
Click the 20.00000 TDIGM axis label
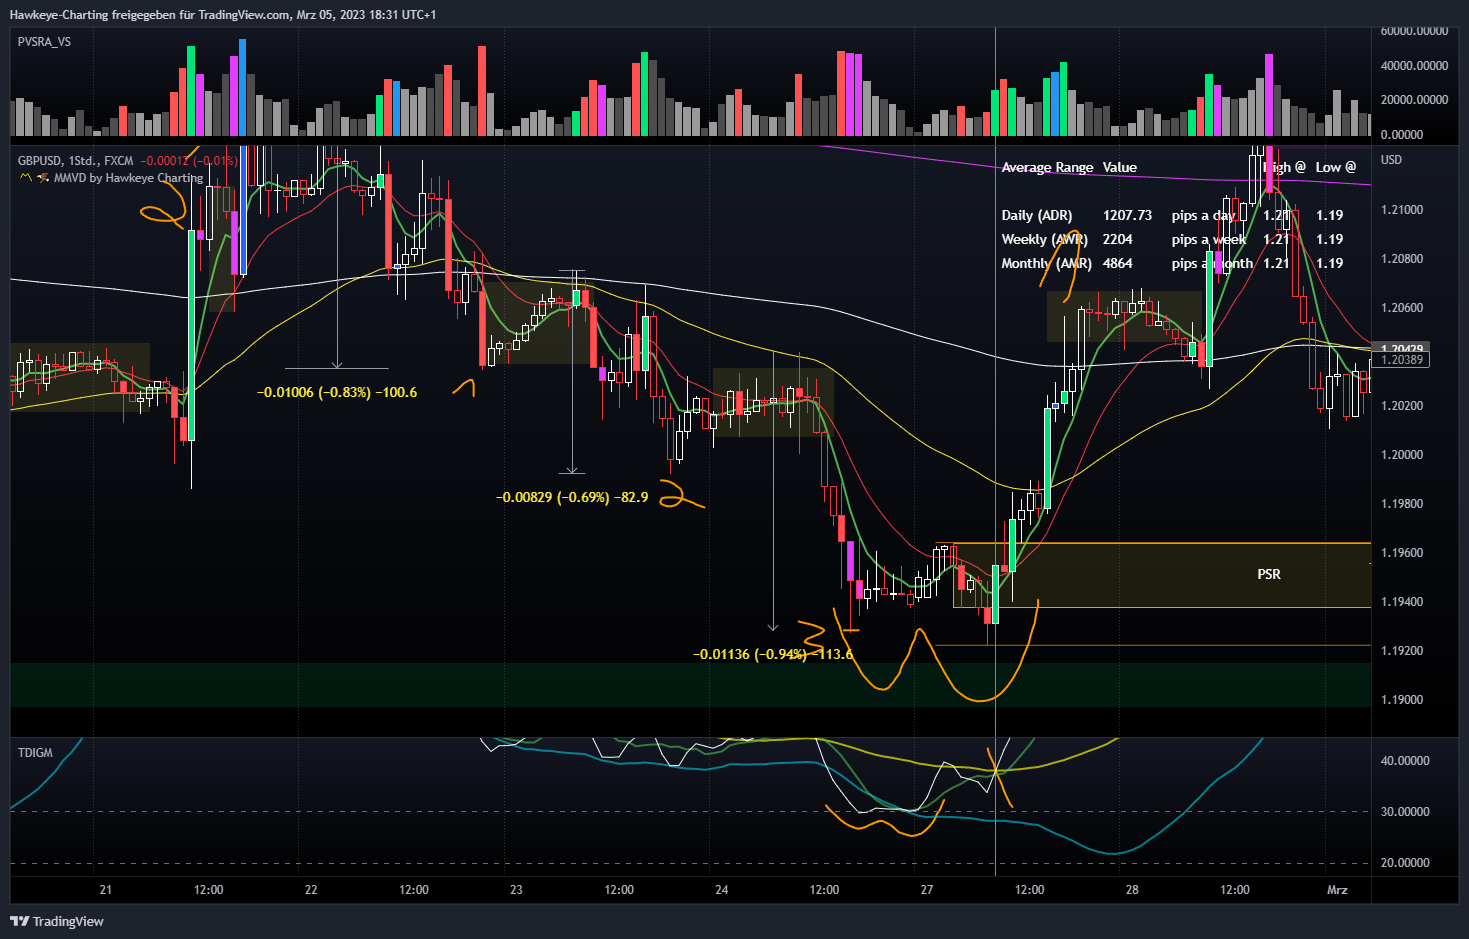(1405, 863)
